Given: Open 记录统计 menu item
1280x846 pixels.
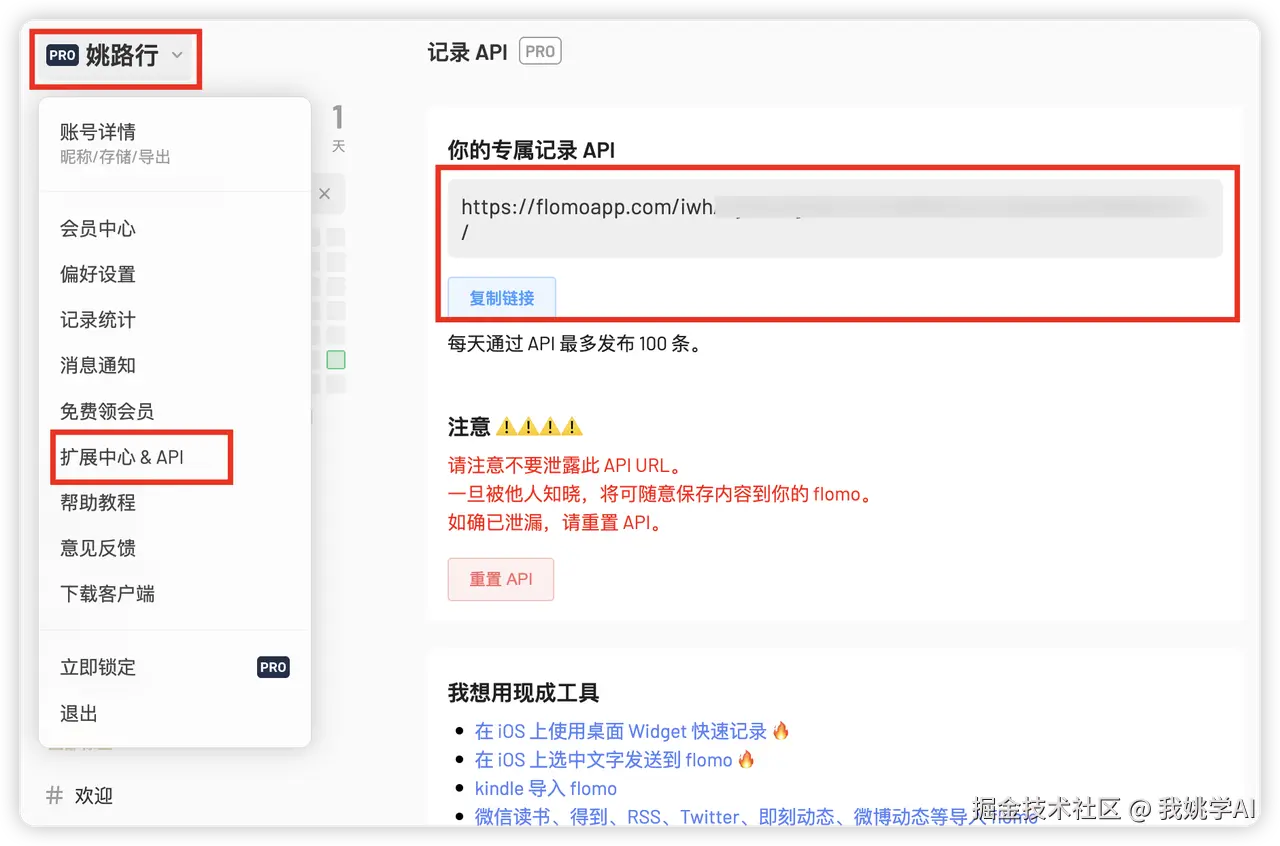Looking at the screenshot, I should tap(97, 320).
